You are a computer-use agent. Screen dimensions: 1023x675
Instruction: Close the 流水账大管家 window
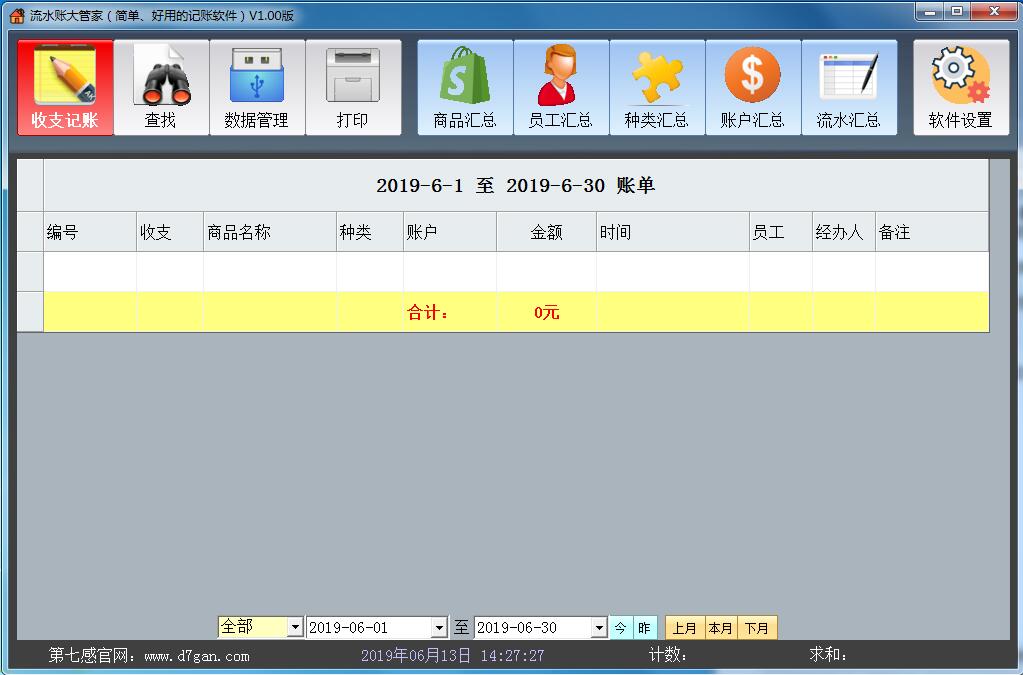pyautogui.click(x=994, y=11)
